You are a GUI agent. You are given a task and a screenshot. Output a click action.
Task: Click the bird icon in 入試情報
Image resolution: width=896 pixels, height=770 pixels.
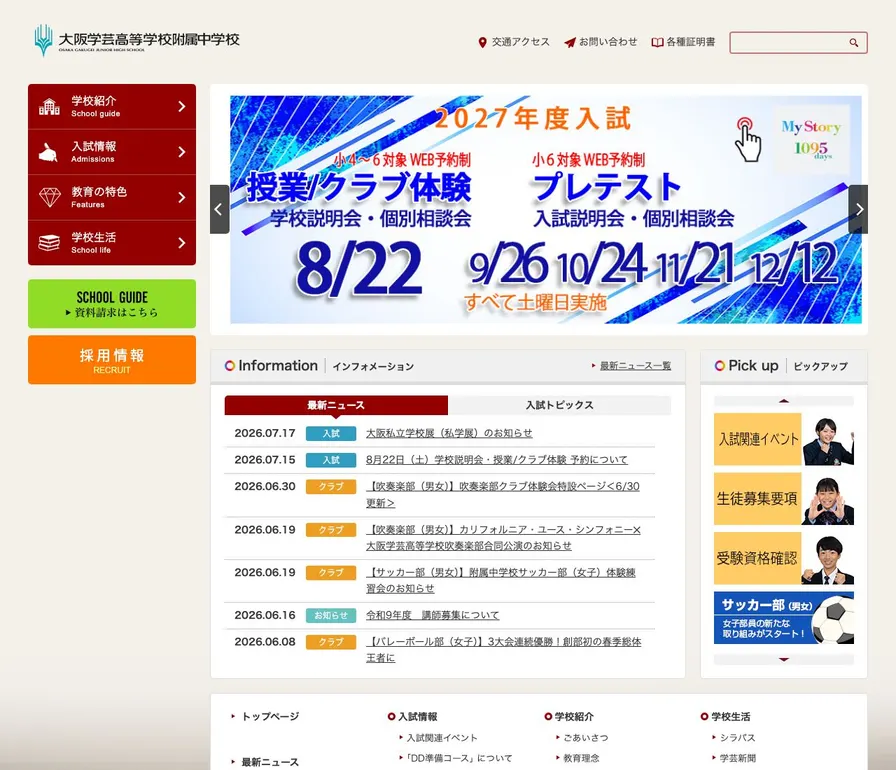click(49, 152)
